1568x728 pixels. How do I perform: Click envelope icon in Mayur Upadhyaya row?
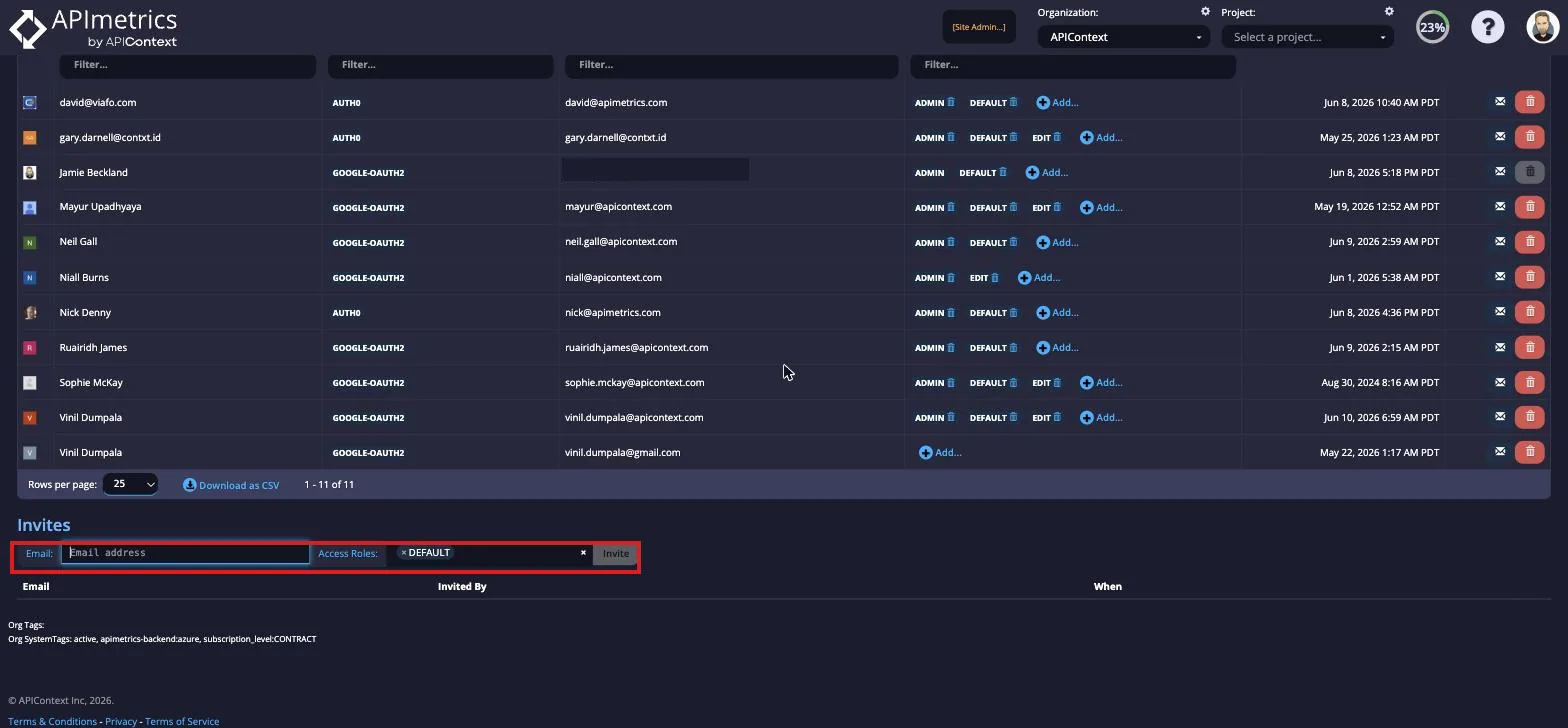[1499, 207]
